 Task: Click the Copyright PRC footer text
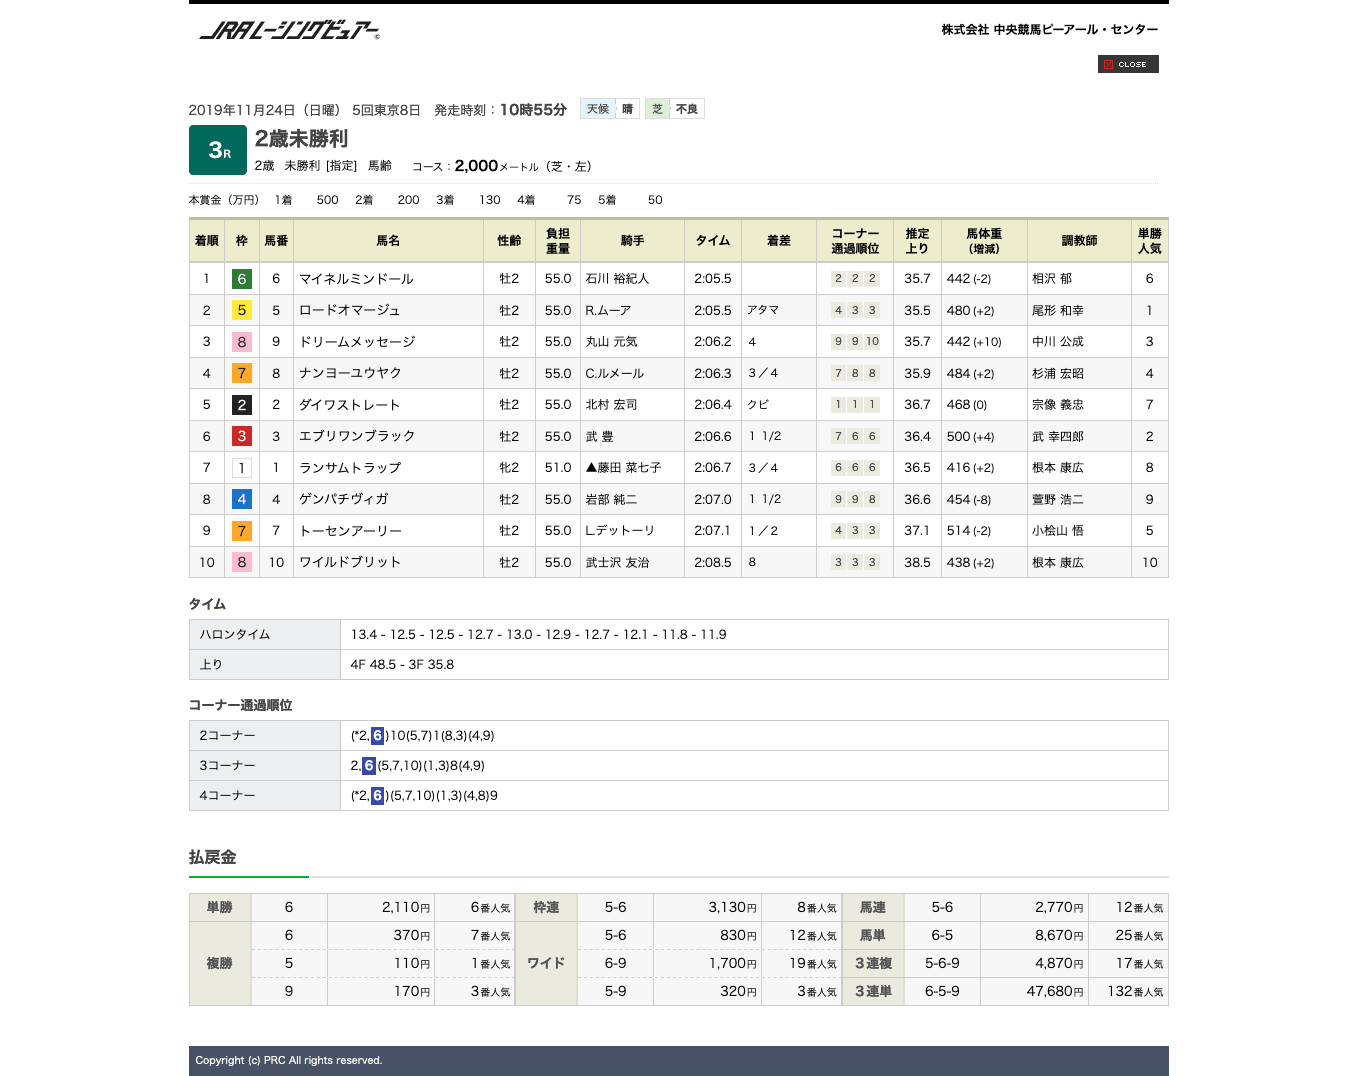[289, 1060]
